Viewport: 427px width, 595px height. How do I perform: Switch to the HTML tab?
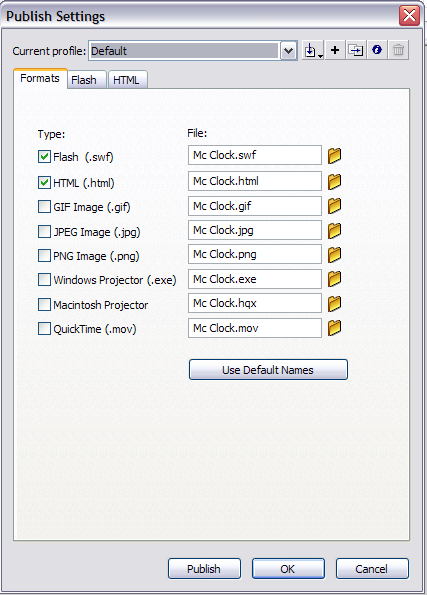pos(128,80)
